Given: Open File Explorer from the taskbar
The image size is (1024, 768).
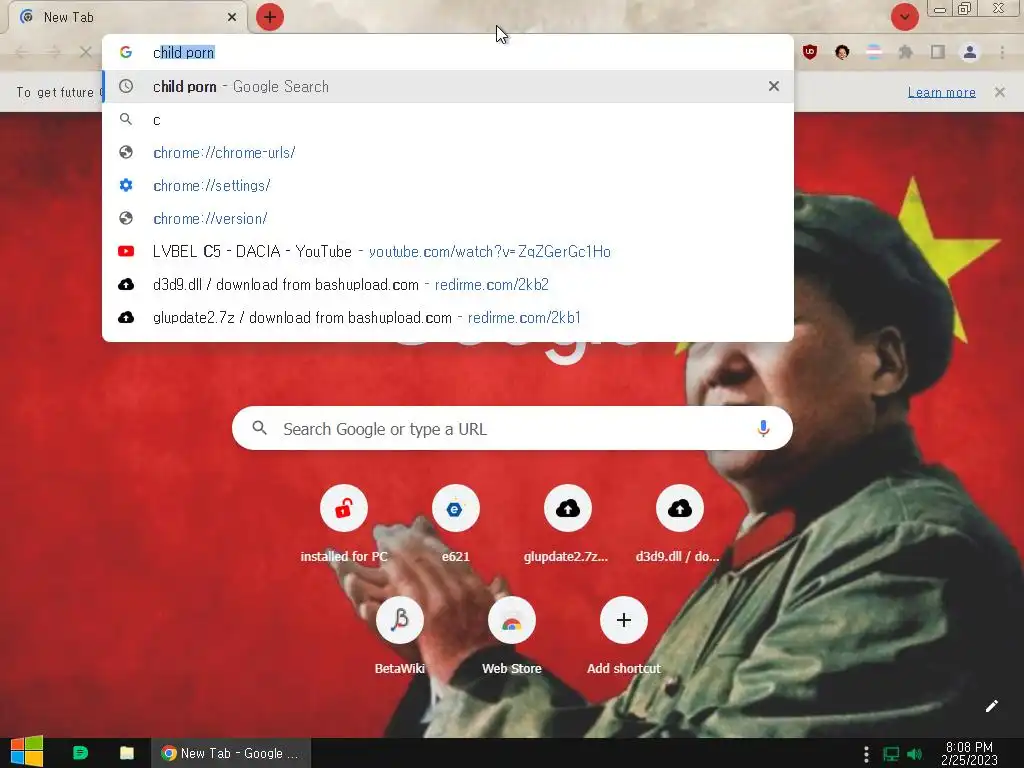Looking at the screenshot, I should [127, 753].
